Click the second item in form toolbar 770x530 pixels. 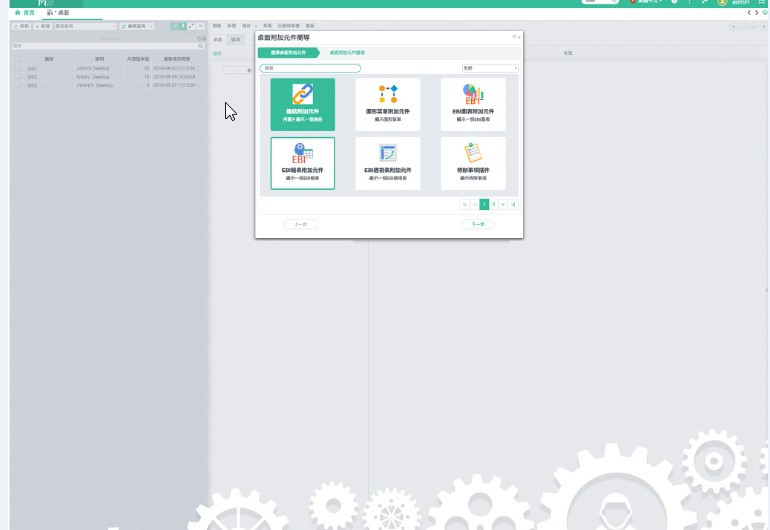(x=231, y=26)
